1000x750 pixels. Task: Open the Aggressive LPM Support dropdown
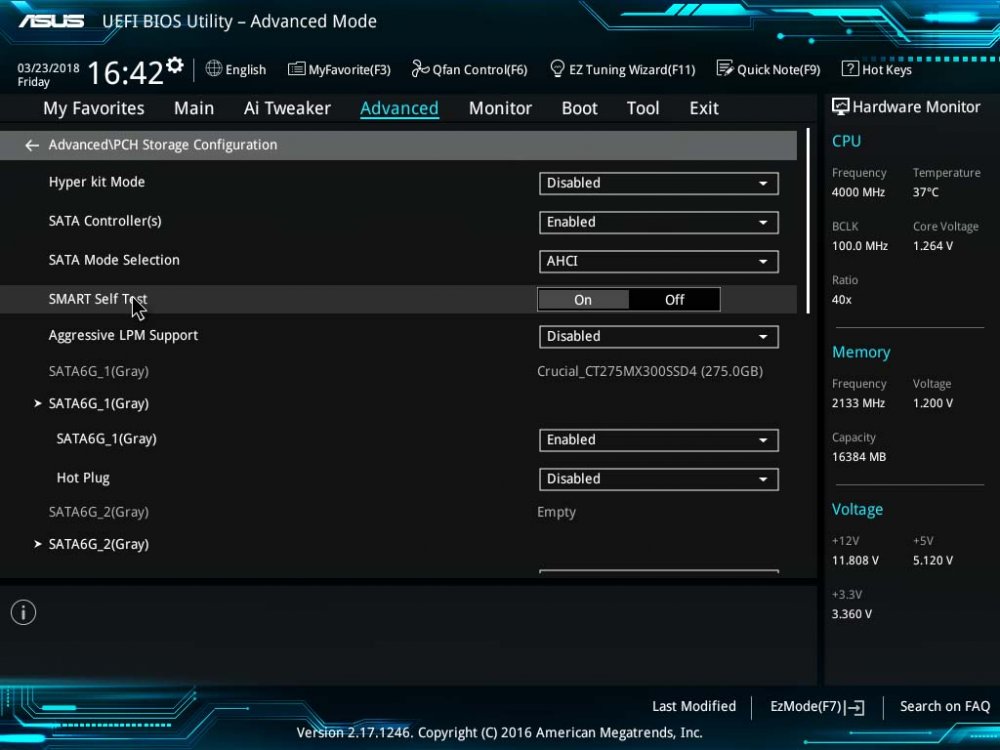[x=658, y=336]
